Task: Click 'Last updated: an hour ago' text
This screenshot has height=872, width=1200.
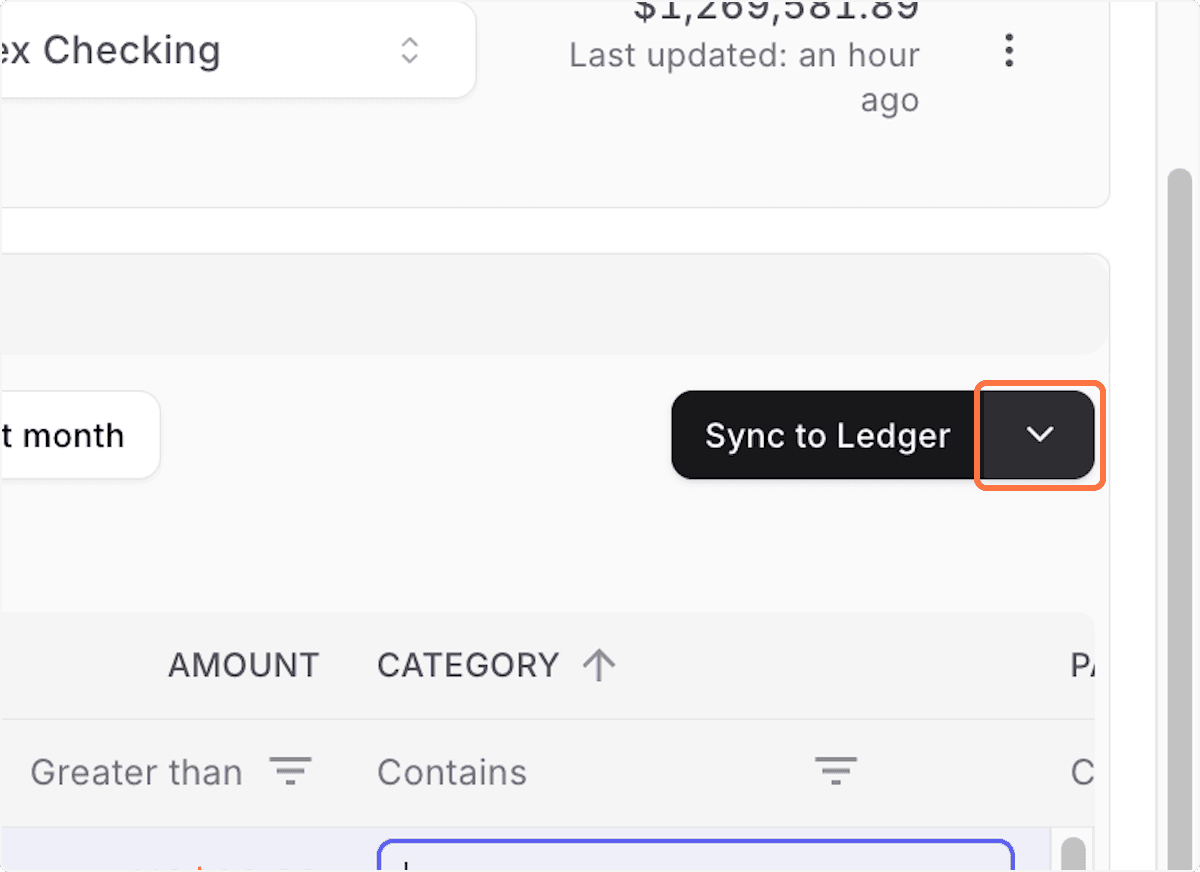Action: coord(744,55)
